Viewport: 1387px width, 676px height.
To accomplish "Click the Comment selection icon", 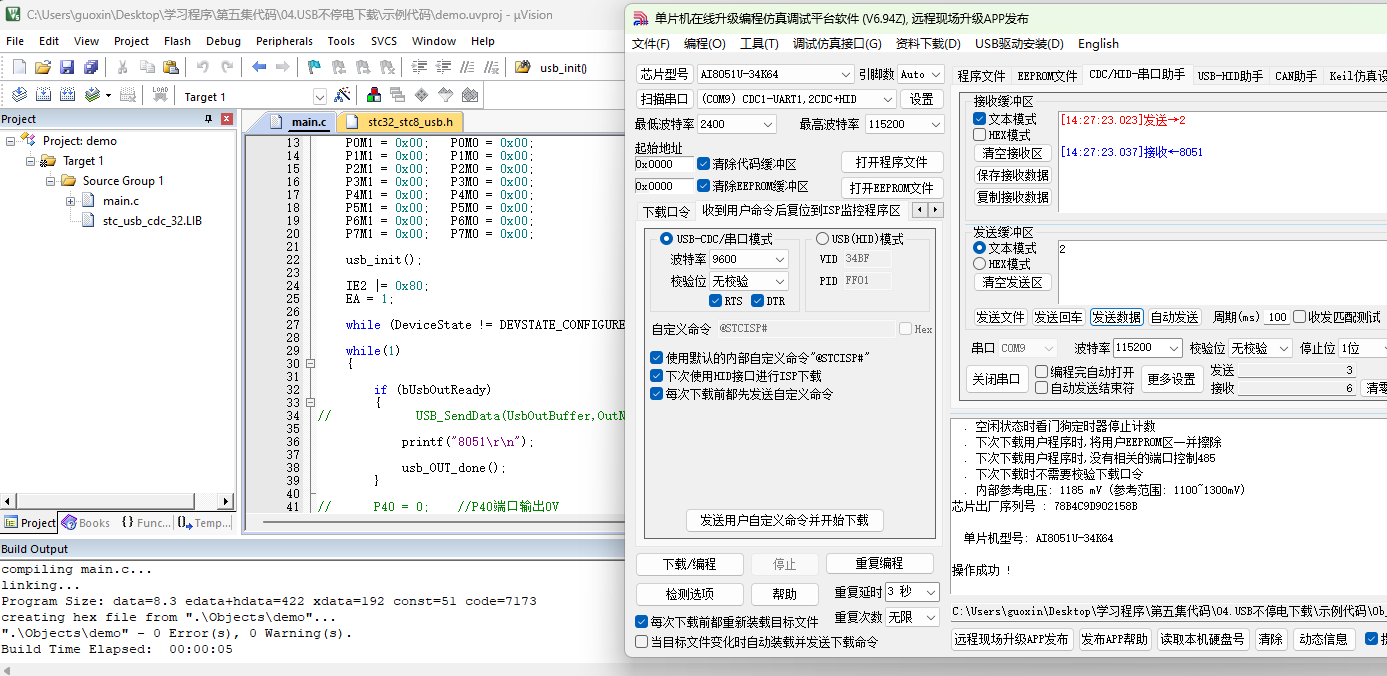I will [x=466, y=67].
